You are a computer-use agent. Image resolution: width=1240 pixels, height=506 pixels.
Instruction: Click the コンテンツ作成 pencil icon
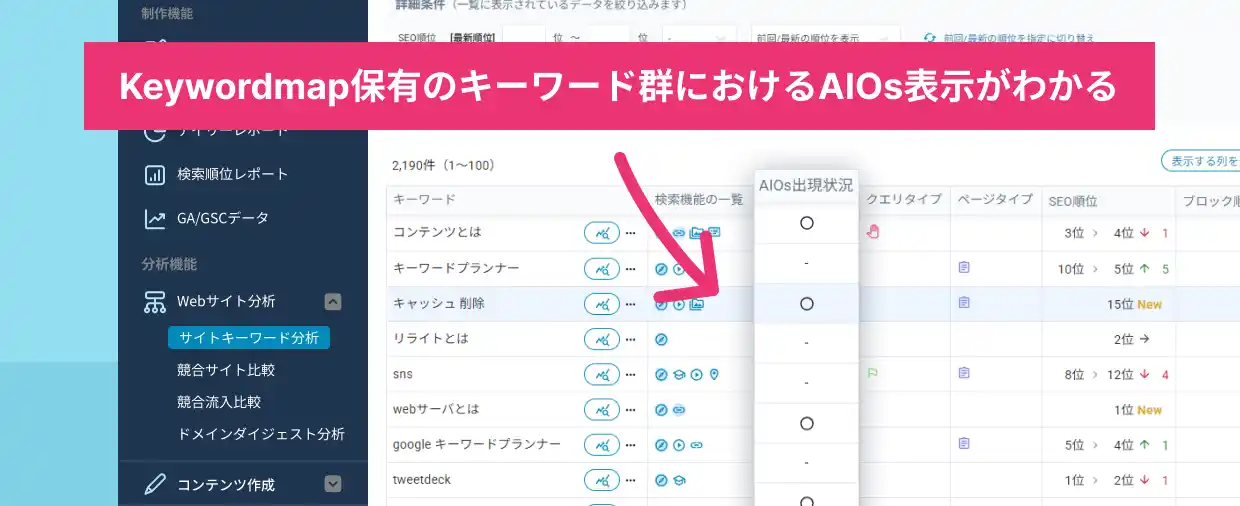click(155, 485)
